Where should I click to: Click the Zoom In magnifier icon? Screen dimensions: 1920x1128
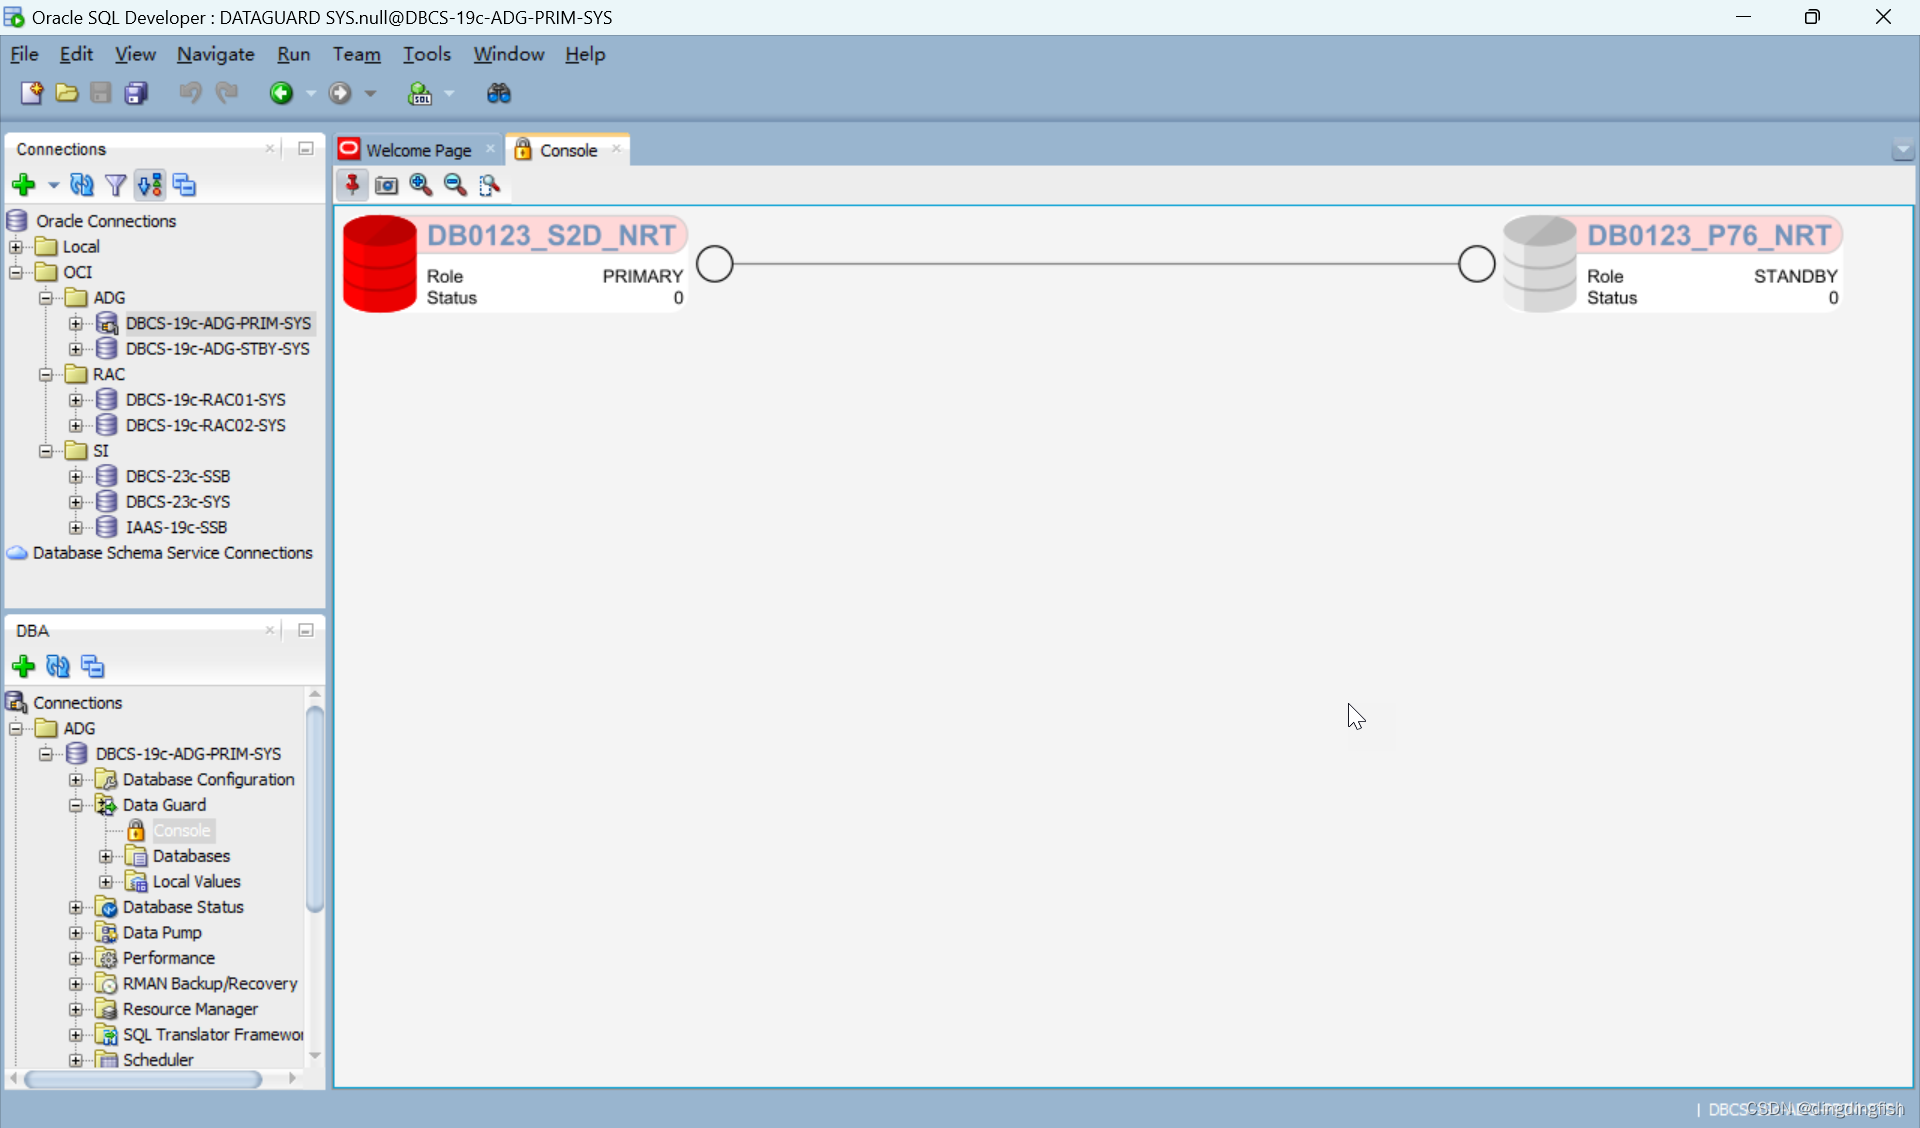click(x=421, y=185)
